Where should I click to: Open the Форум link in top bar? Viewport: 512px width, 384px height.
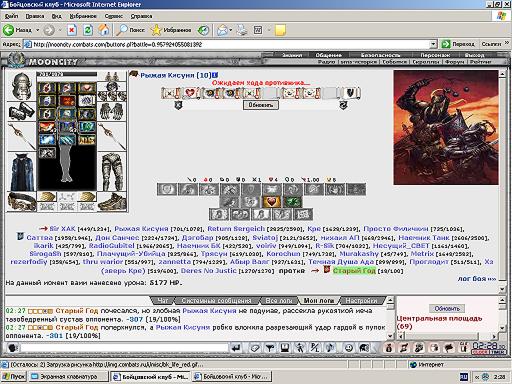[x=454, y=62]
